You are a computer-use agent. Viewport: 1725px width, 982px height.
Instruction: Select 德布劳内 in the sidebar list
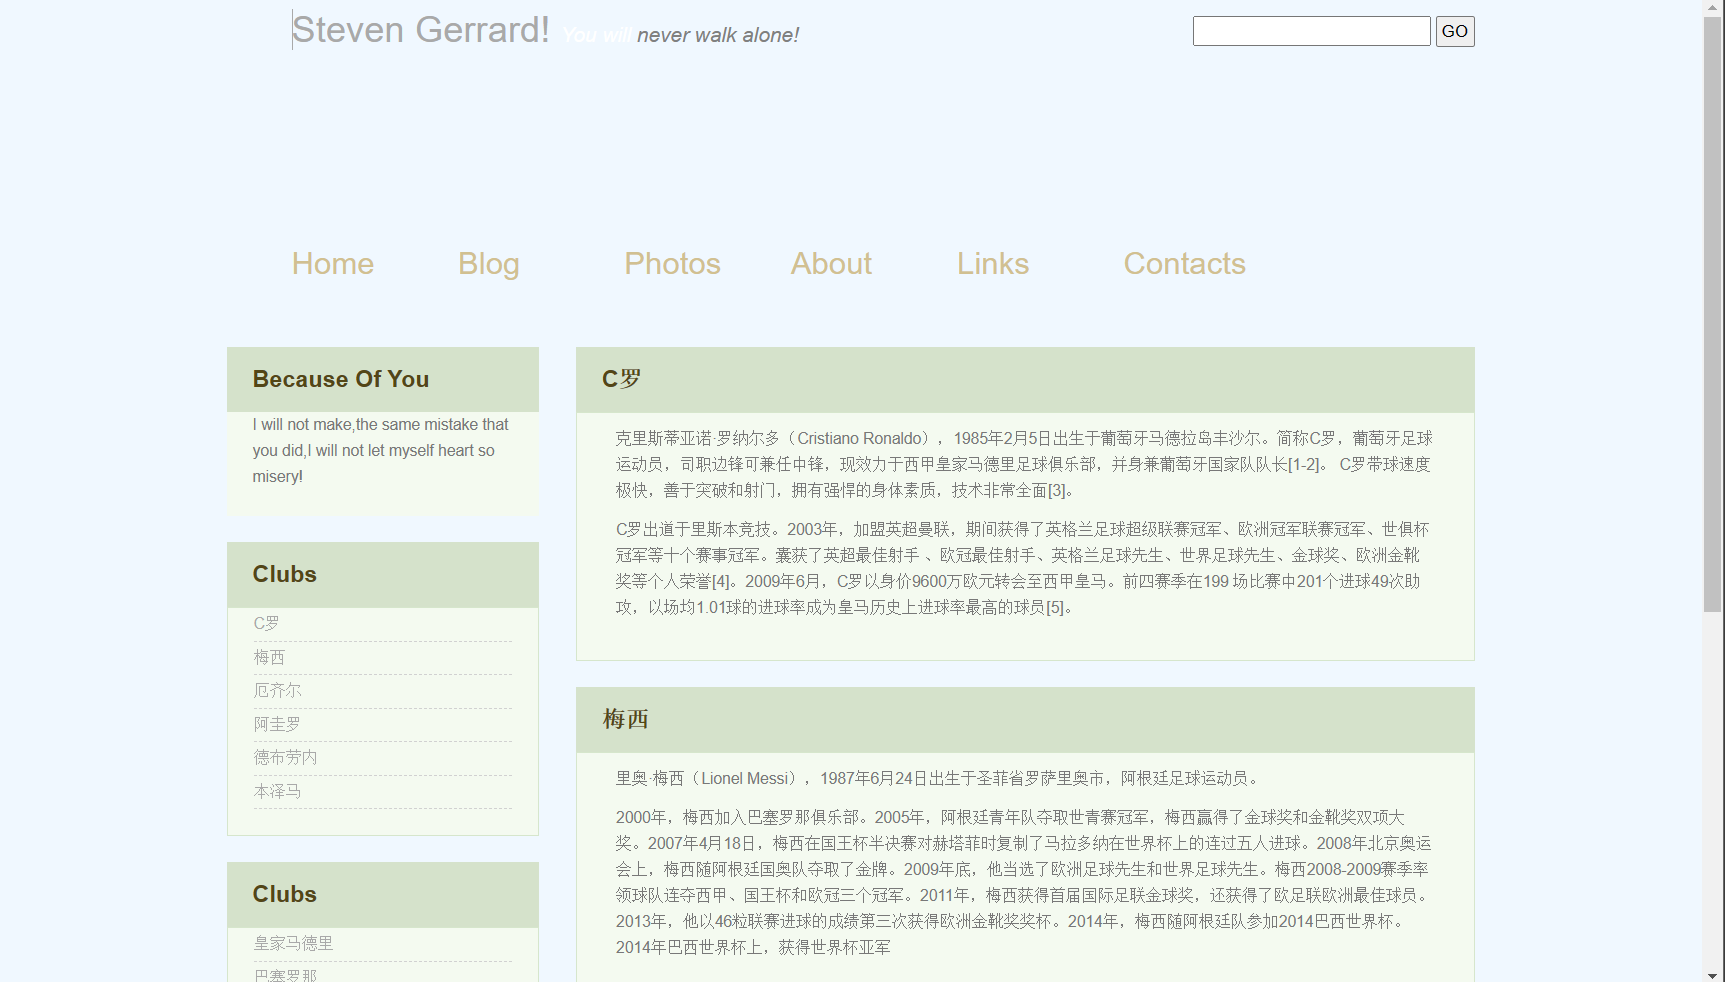point(285,757)
